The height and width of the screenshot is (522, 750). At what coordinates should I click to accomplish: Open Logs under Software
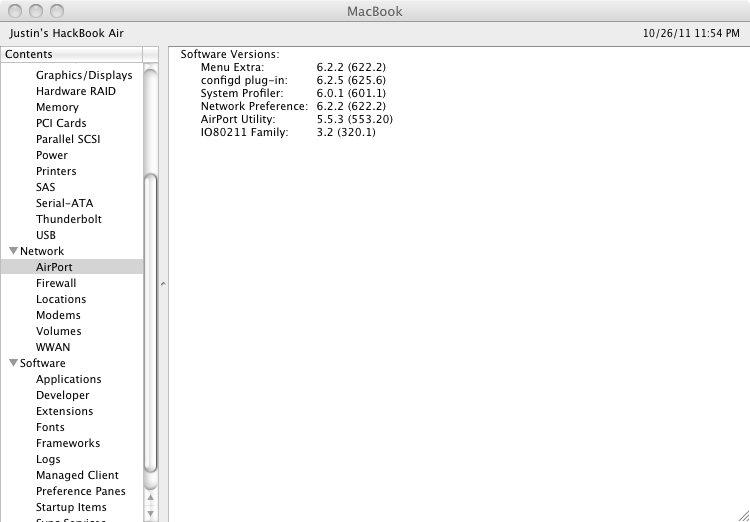48,459
